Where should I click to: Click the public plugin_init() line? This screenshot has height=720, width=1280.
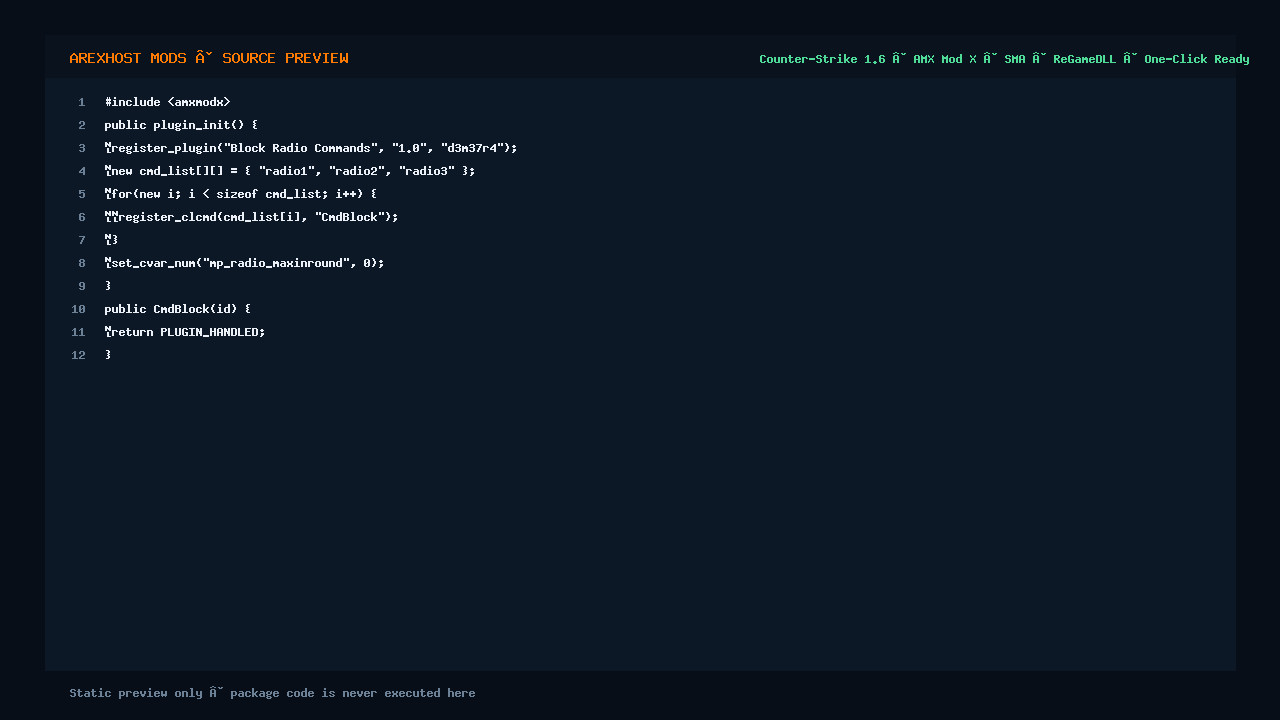pos(181,125)
